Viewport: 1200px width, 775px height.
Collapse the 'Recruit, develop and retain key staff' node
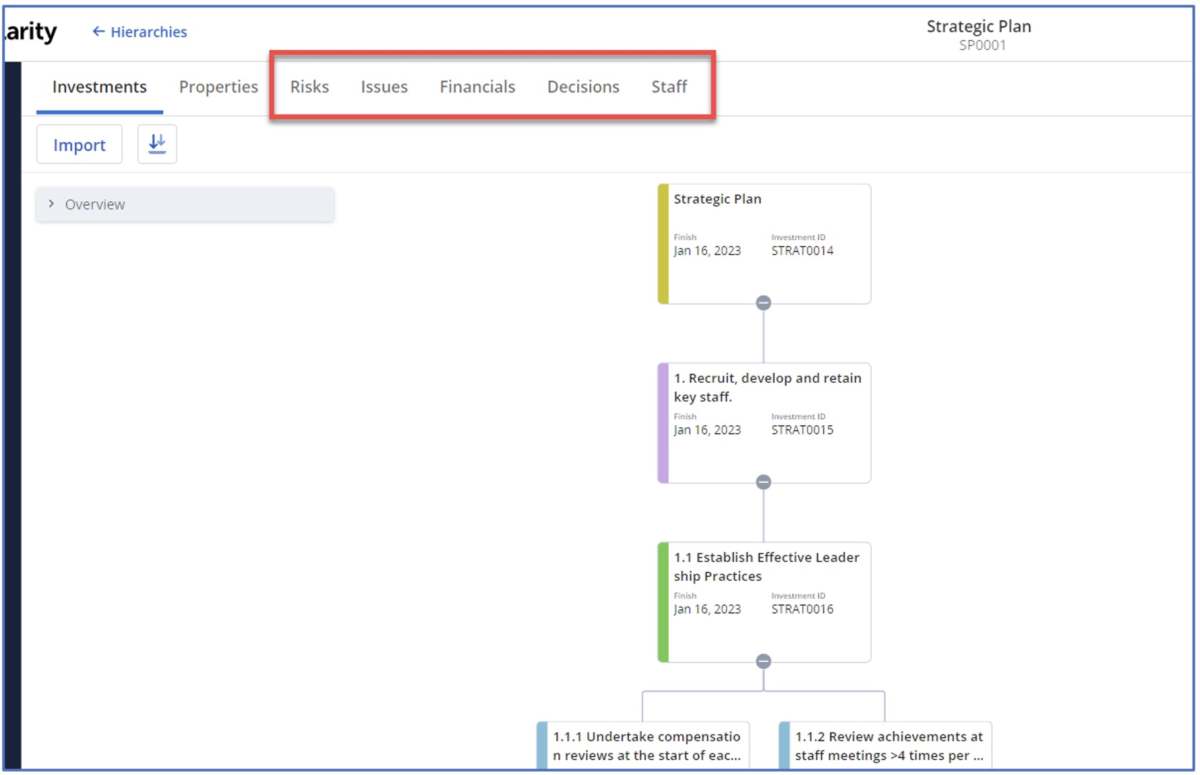(764, 481)
